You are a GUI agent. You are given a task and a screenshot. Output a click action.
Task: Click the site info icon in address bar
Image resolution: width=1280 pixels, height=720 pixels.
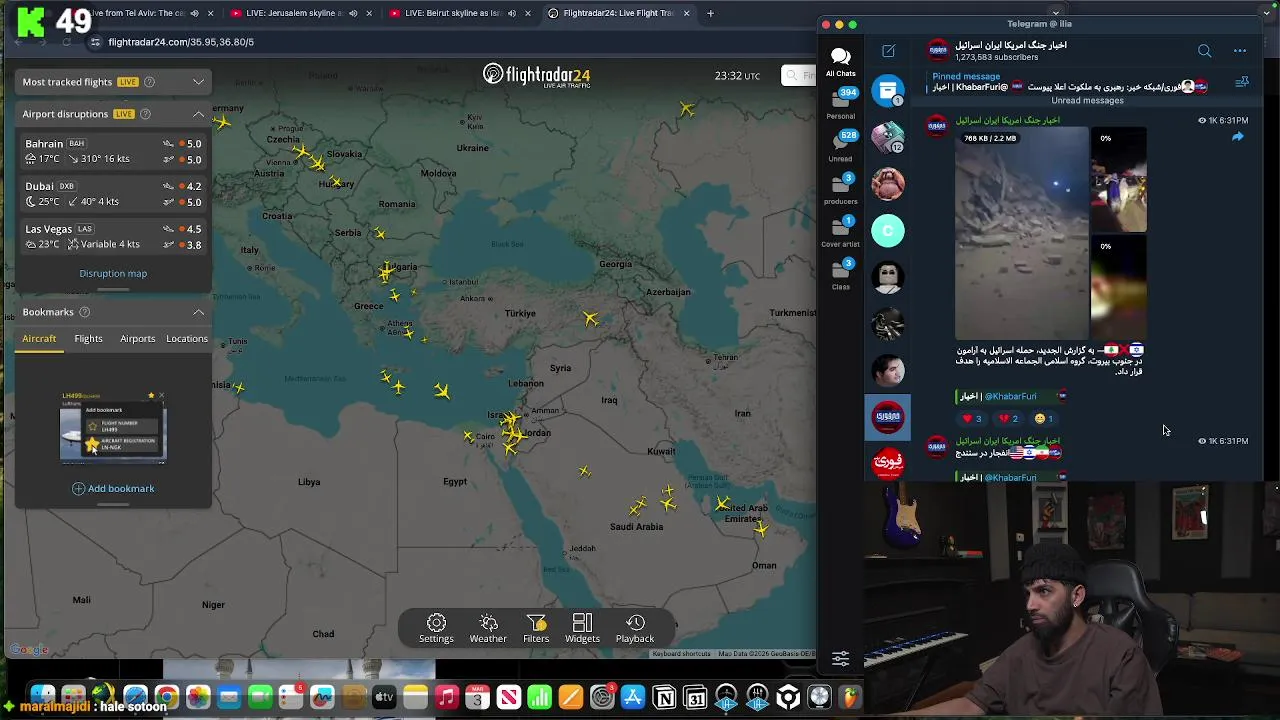click(95, 42)
